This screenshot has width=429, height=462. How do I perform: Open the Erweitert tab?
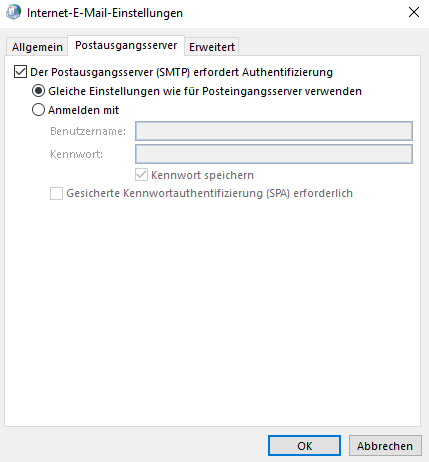click(212, 47)
